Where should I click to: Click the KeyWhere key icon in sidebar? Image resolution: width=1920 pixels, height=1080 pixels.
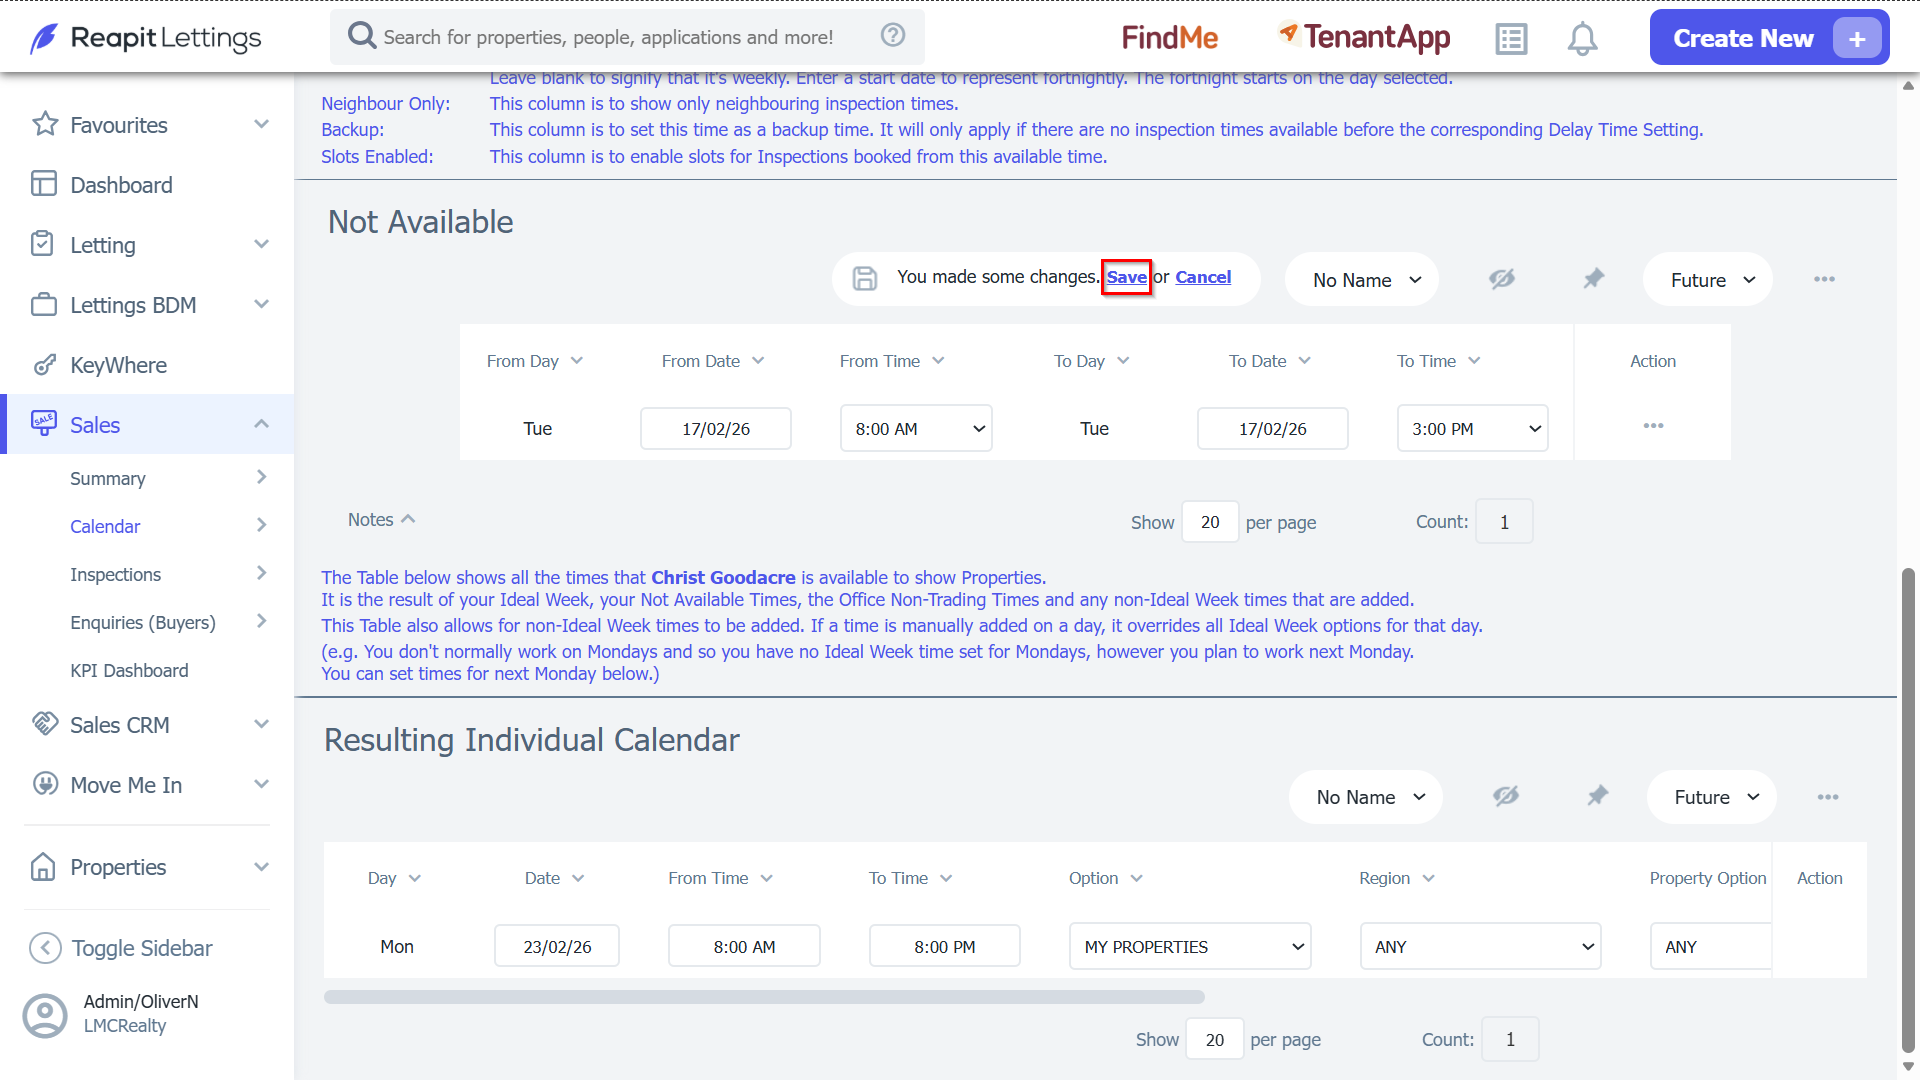(x=44, y=365)
